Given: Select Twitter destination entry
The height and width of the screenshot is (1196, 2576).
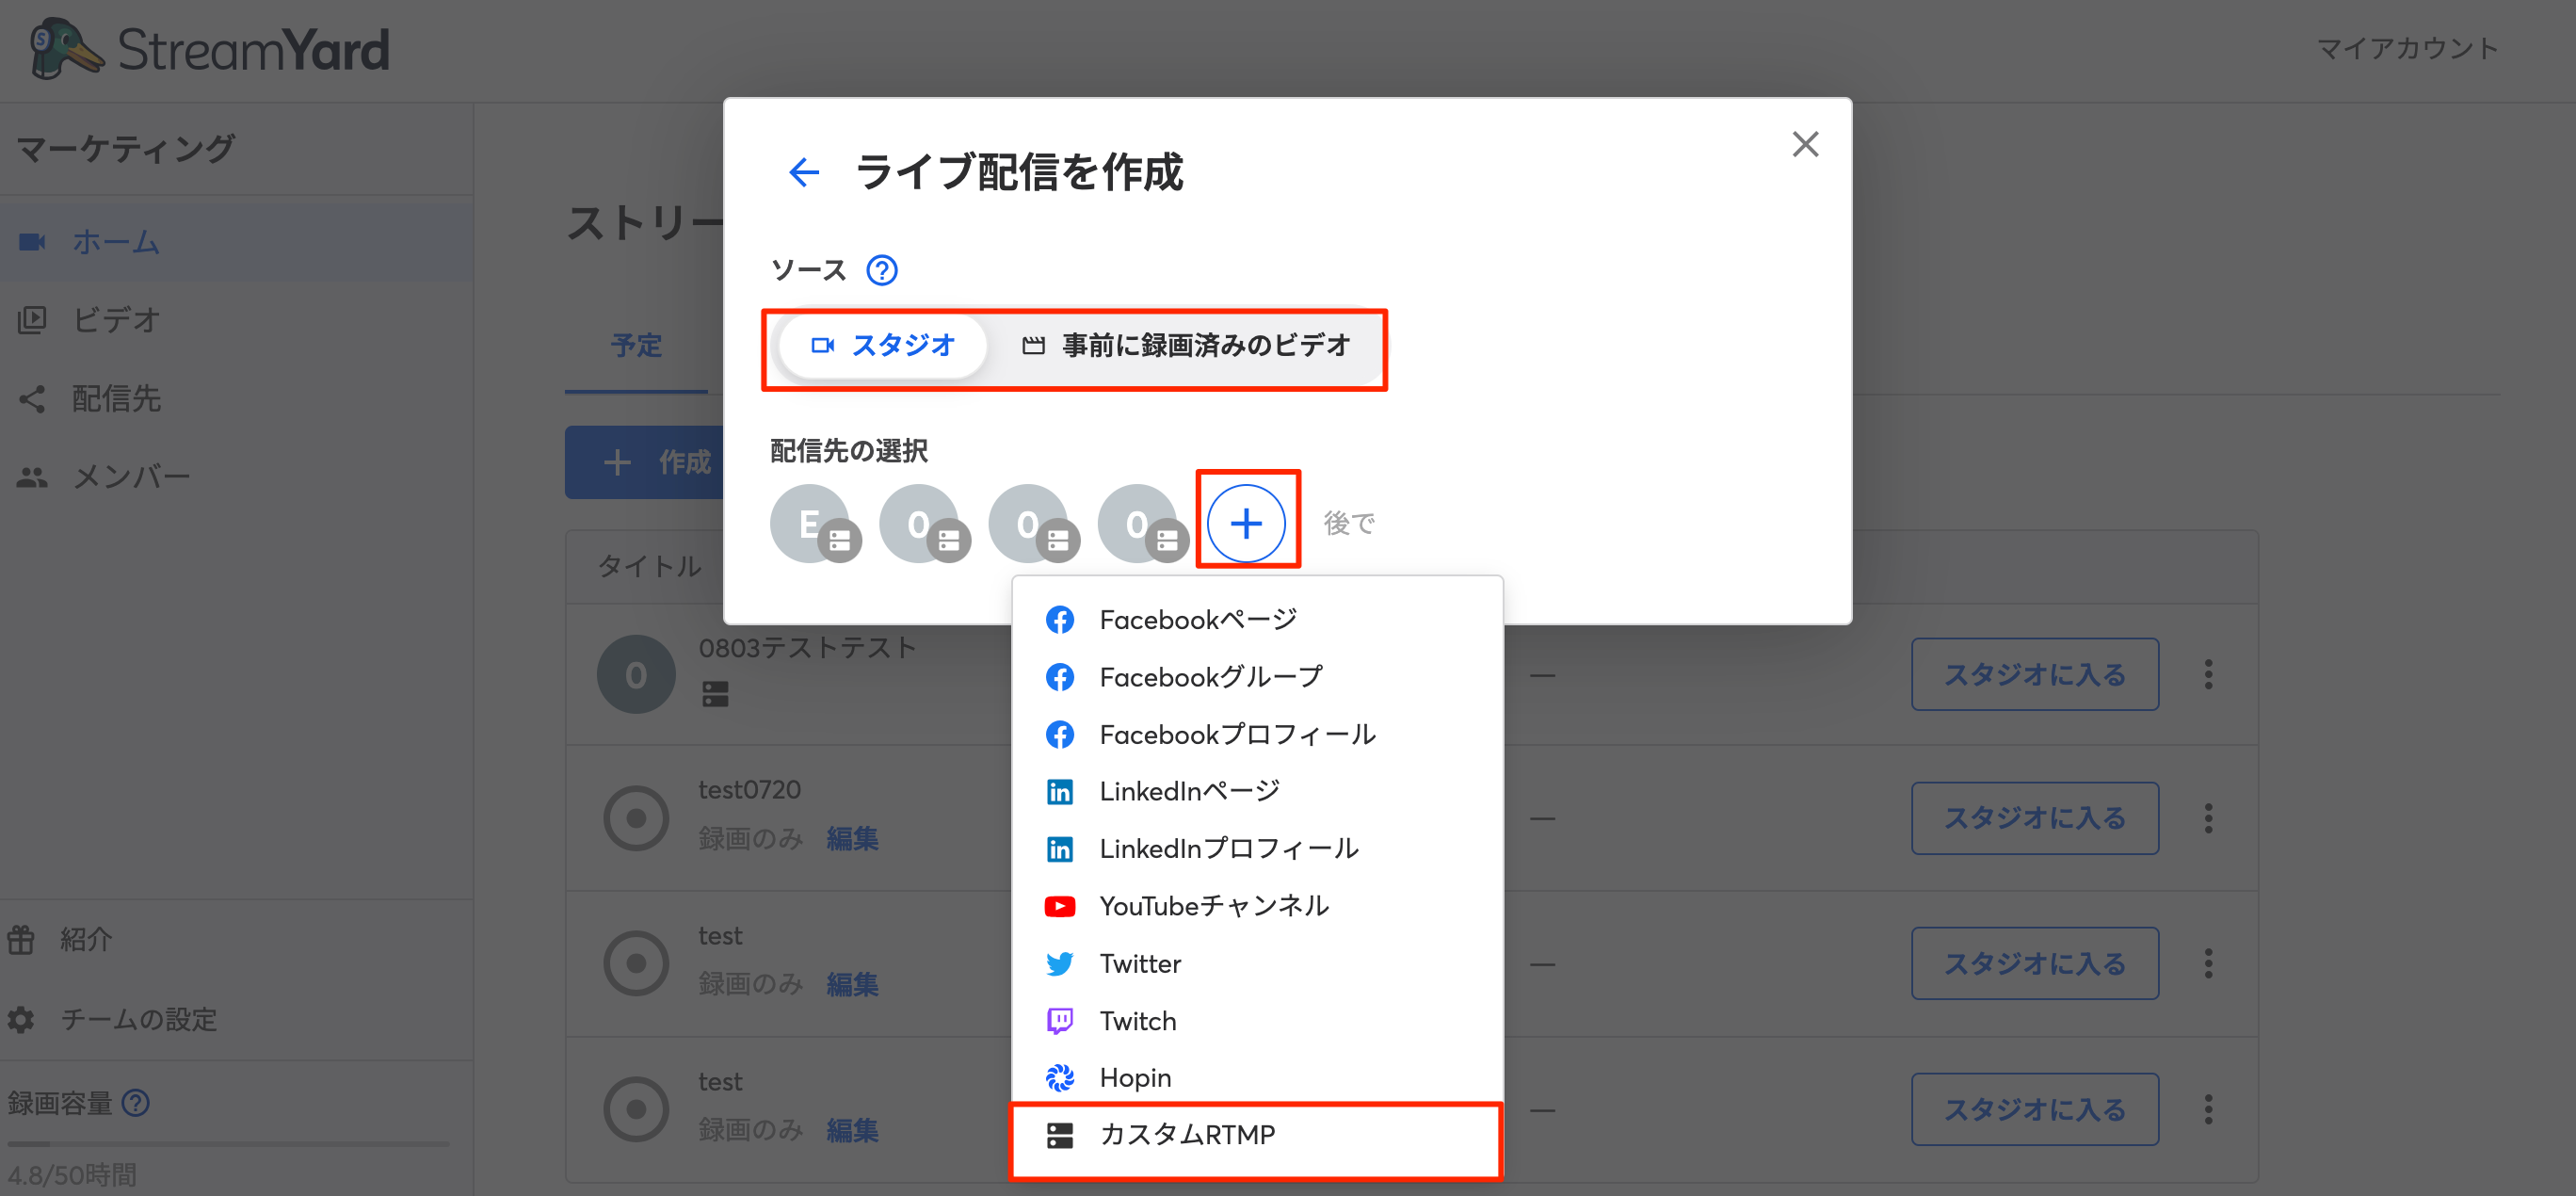Looking at the screenshot, I should click(1257, 964).
